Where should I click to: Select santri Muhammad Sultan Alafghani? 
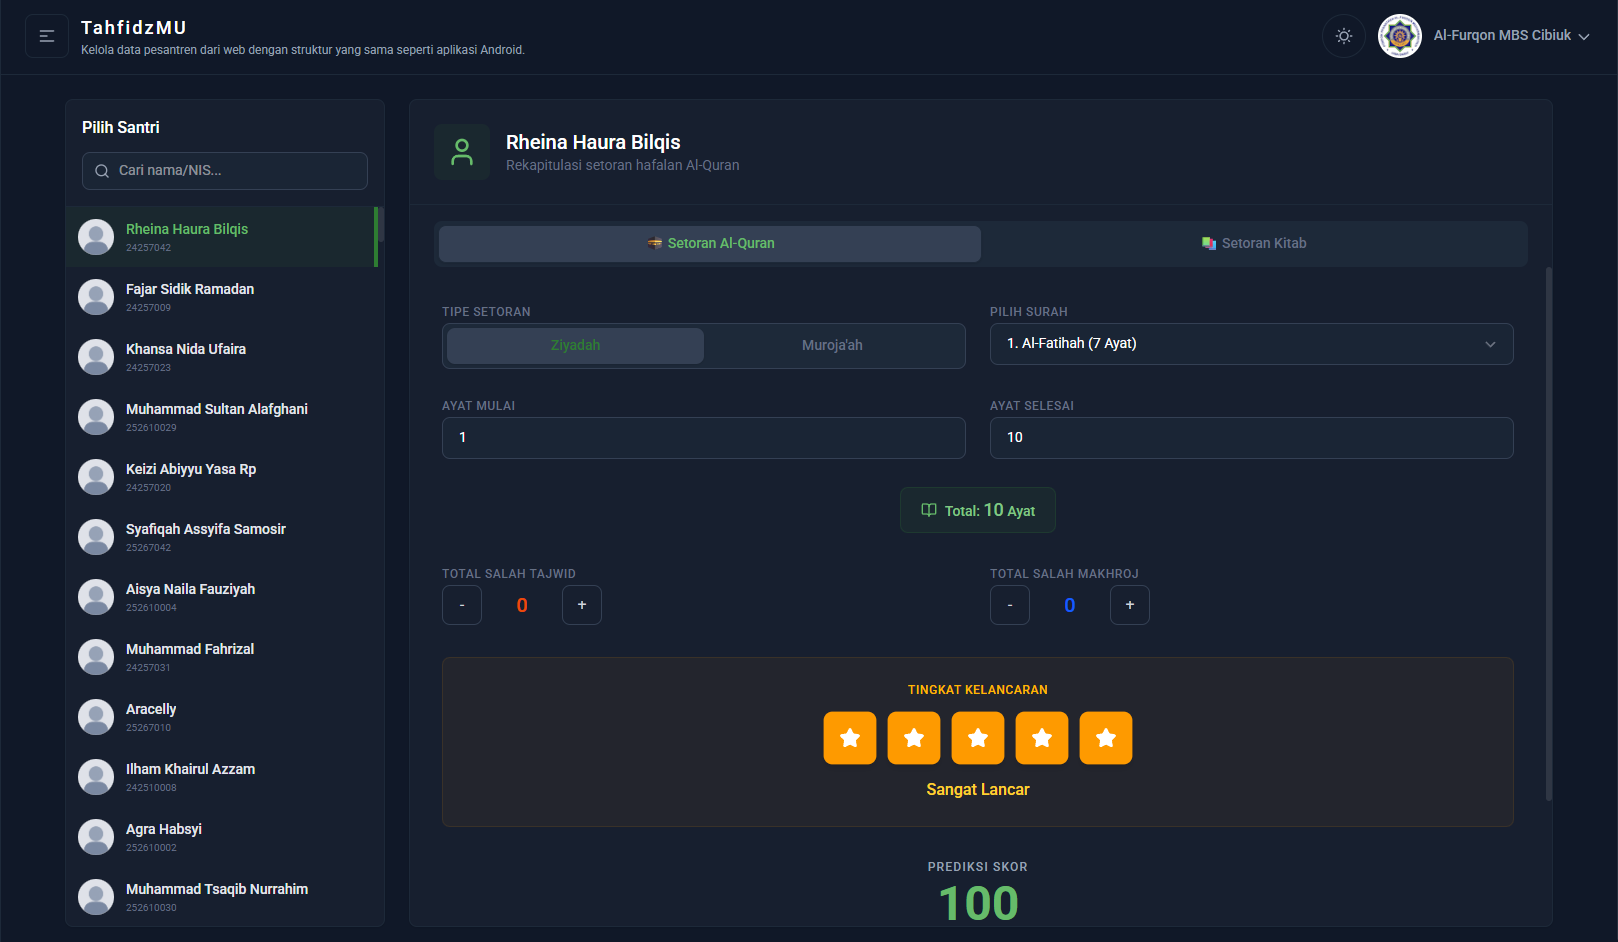pyautogui.click(x=222, y=417)
